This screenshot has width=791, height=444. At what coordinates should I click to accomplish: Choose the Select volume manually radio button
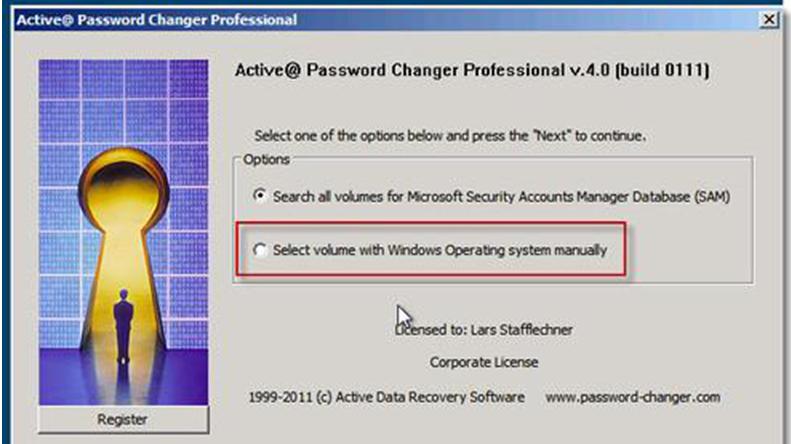[261, 251]
